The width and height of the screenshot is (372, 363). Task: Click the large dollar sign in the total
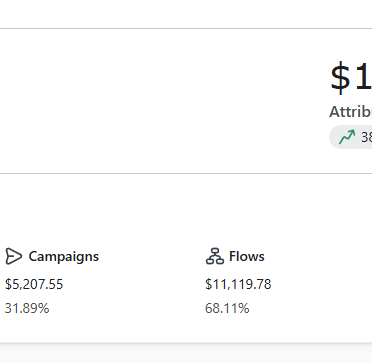[340, 77]
